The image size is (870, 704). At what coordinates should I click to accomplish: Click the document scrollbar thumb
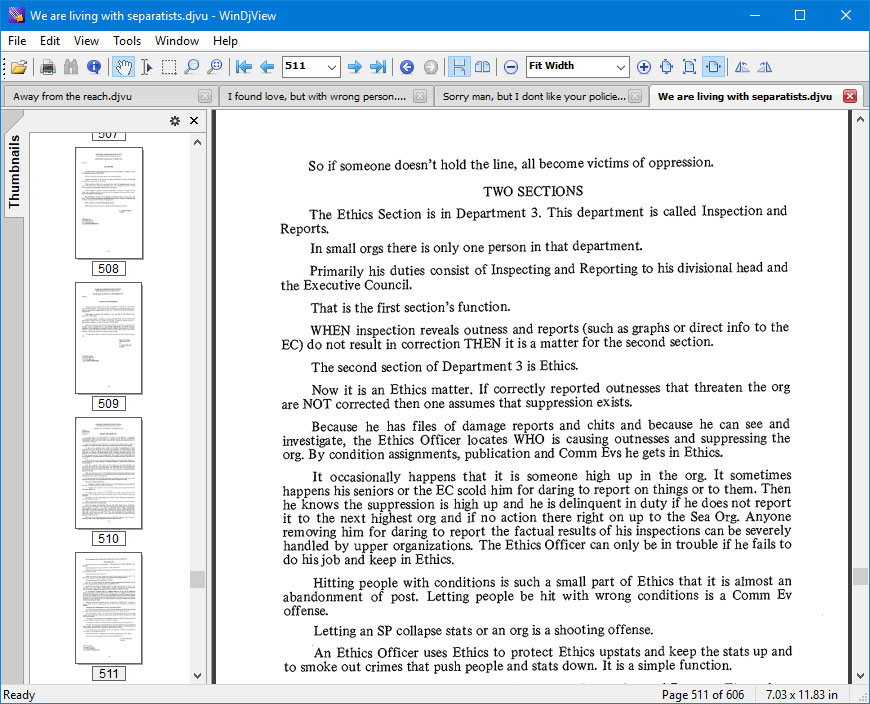[x=861, y=576]
